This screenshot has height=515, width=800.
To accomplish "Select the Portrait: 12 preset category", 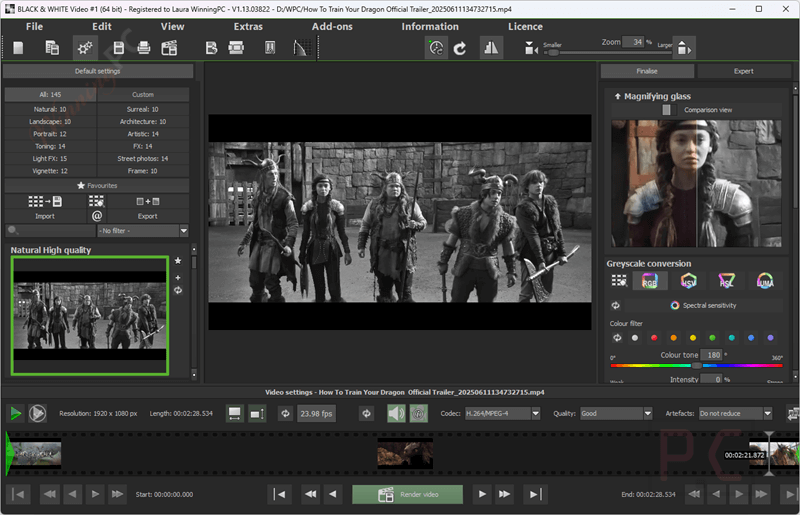I will pyautogui.click(x=50, y=134).
